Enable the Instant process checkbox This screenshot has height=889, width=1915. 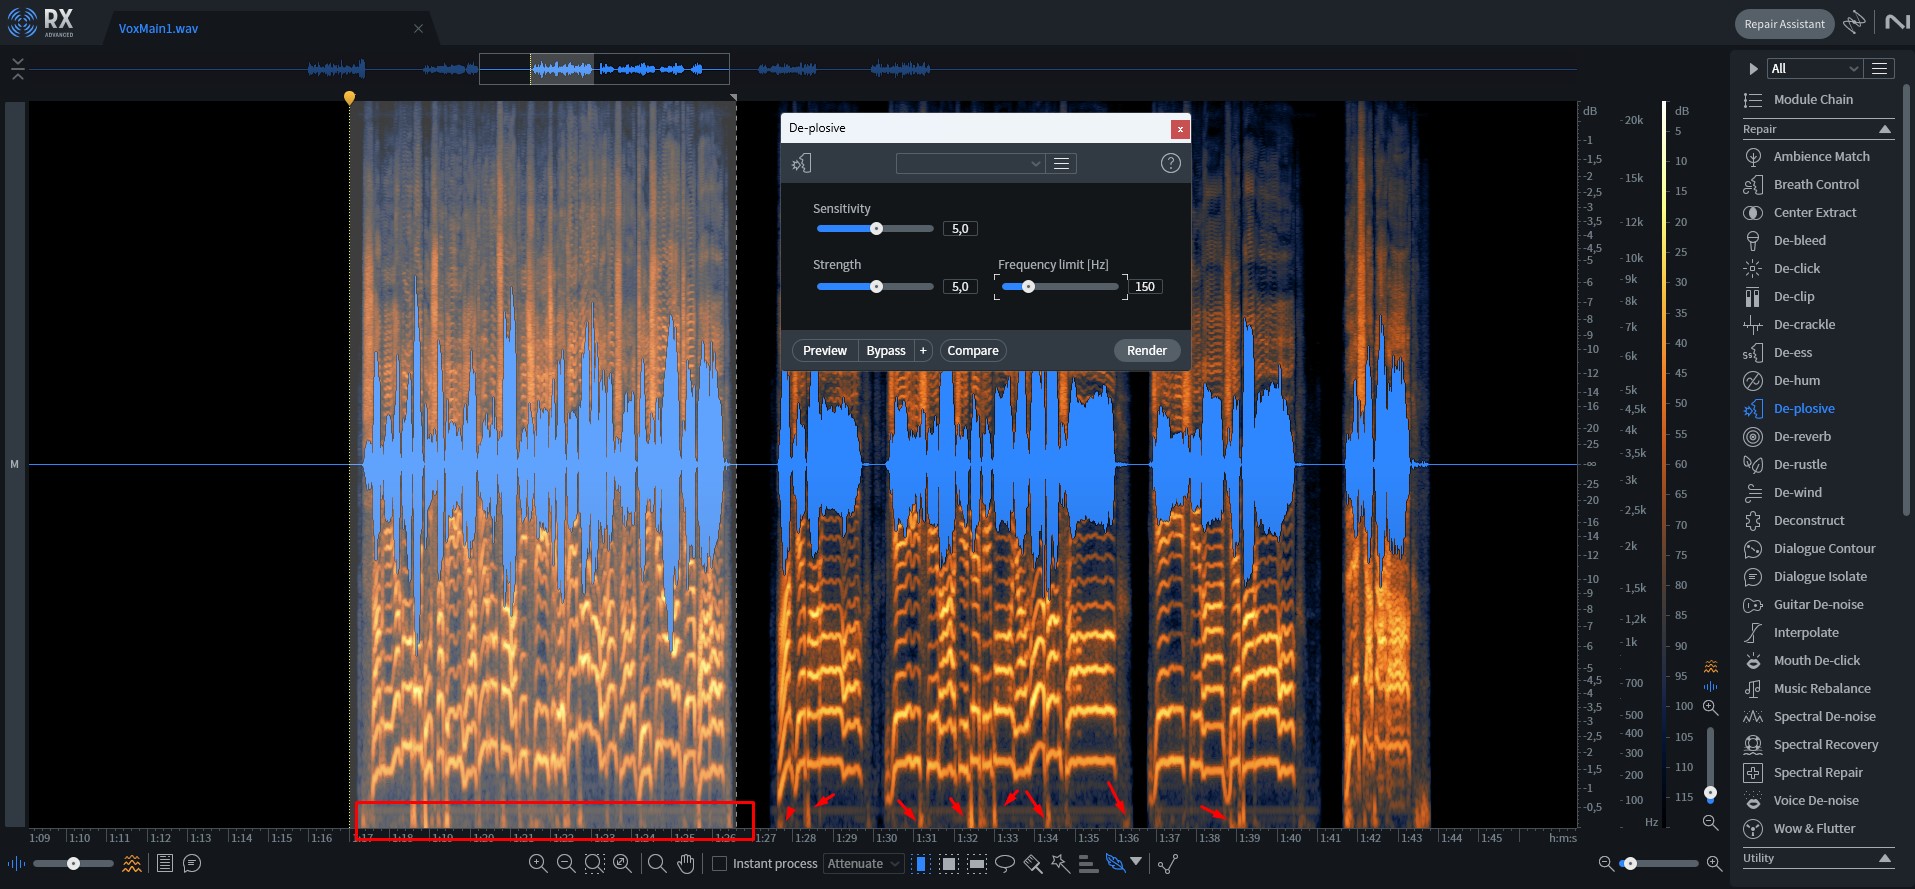[719, 863]
